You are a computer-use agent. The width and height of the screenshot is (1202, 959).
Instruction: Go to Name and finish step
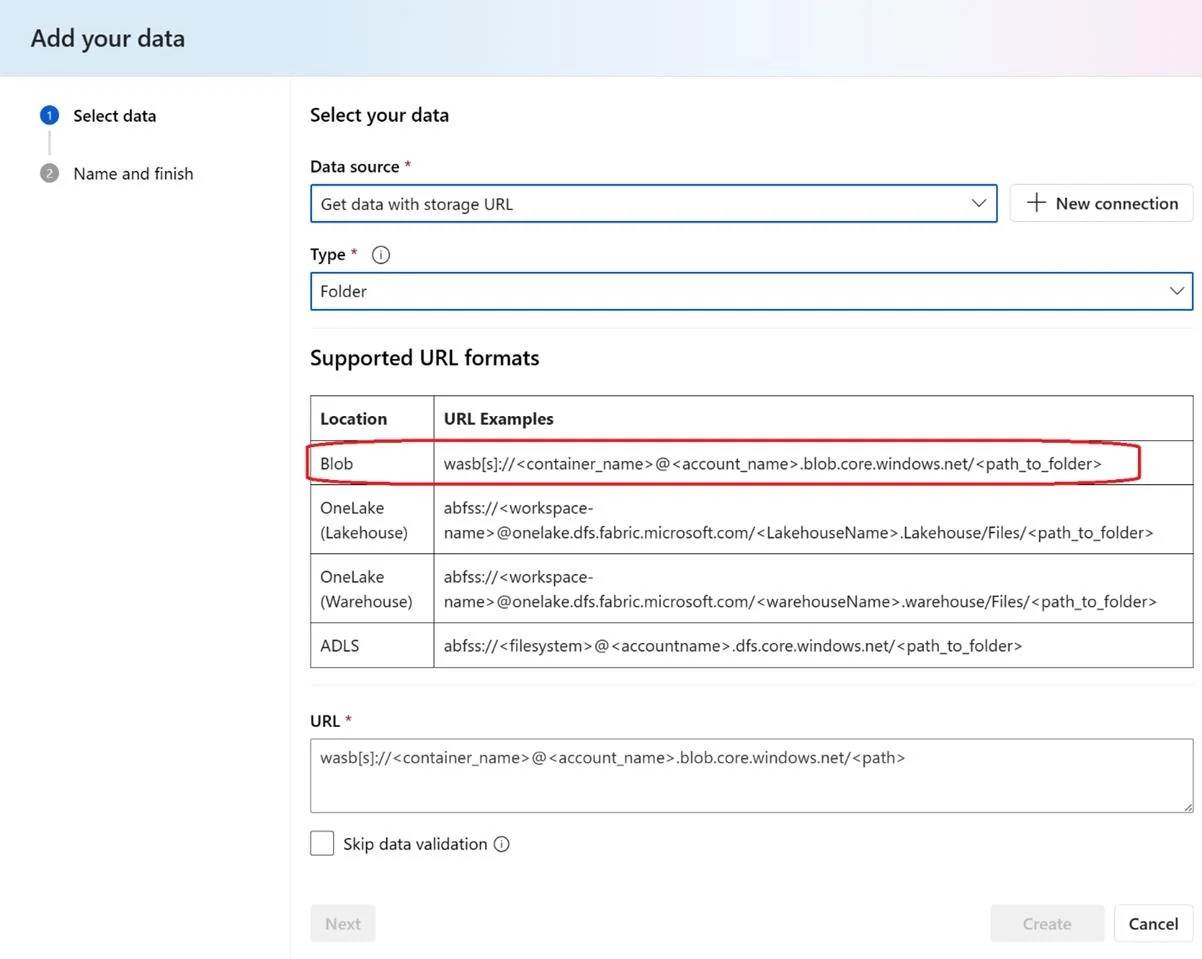point(133,173)
